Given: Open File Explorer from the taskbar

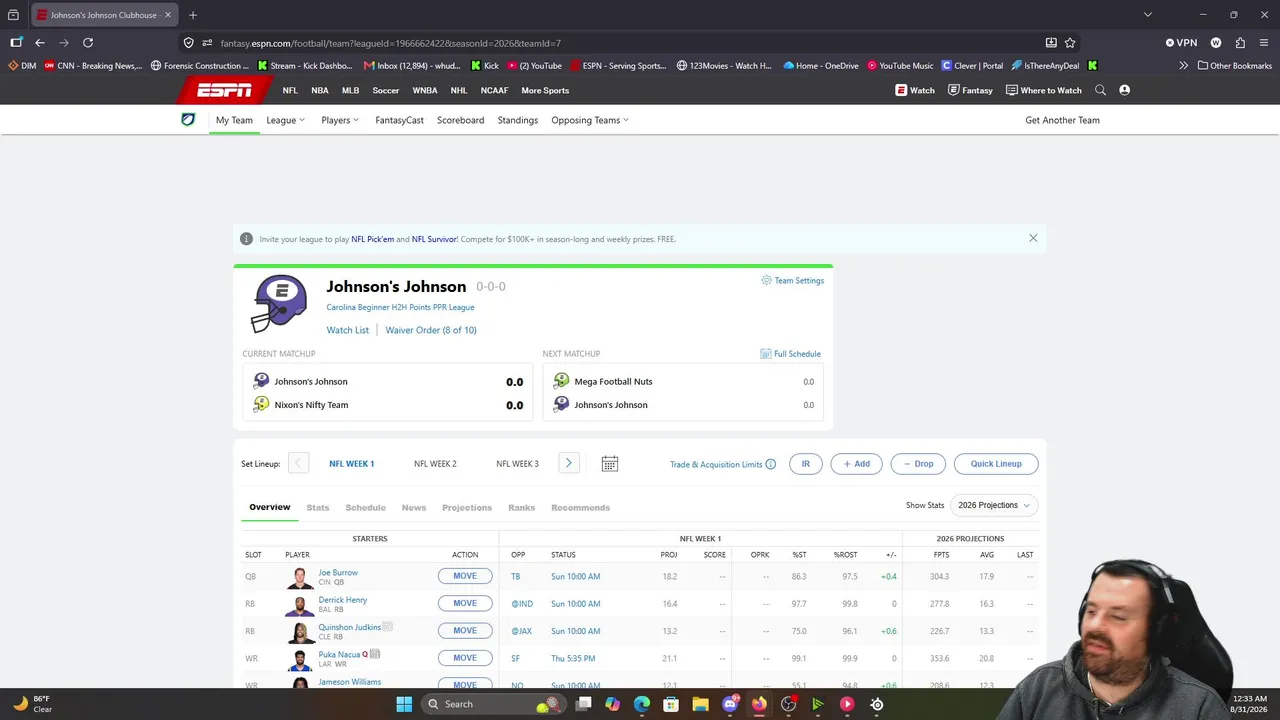Looking at the screenshot, I should coord(700,704).
